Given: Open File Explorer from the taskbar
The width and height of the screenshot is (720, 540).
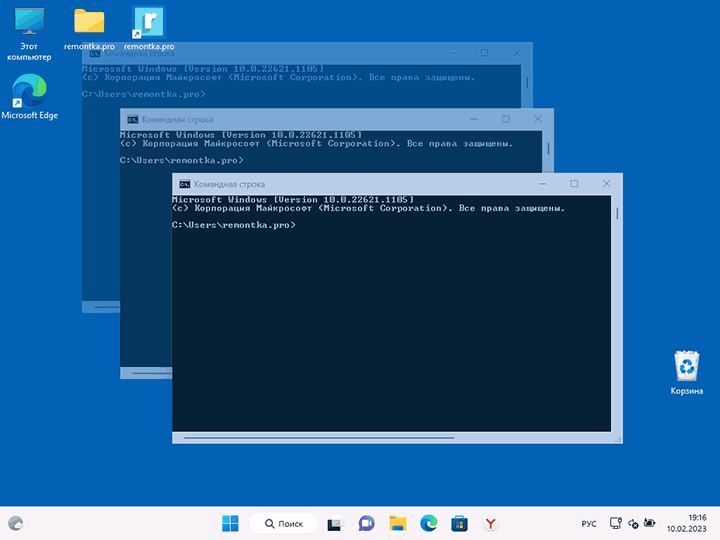Looking at the screenshot, I should click(398, 523).
